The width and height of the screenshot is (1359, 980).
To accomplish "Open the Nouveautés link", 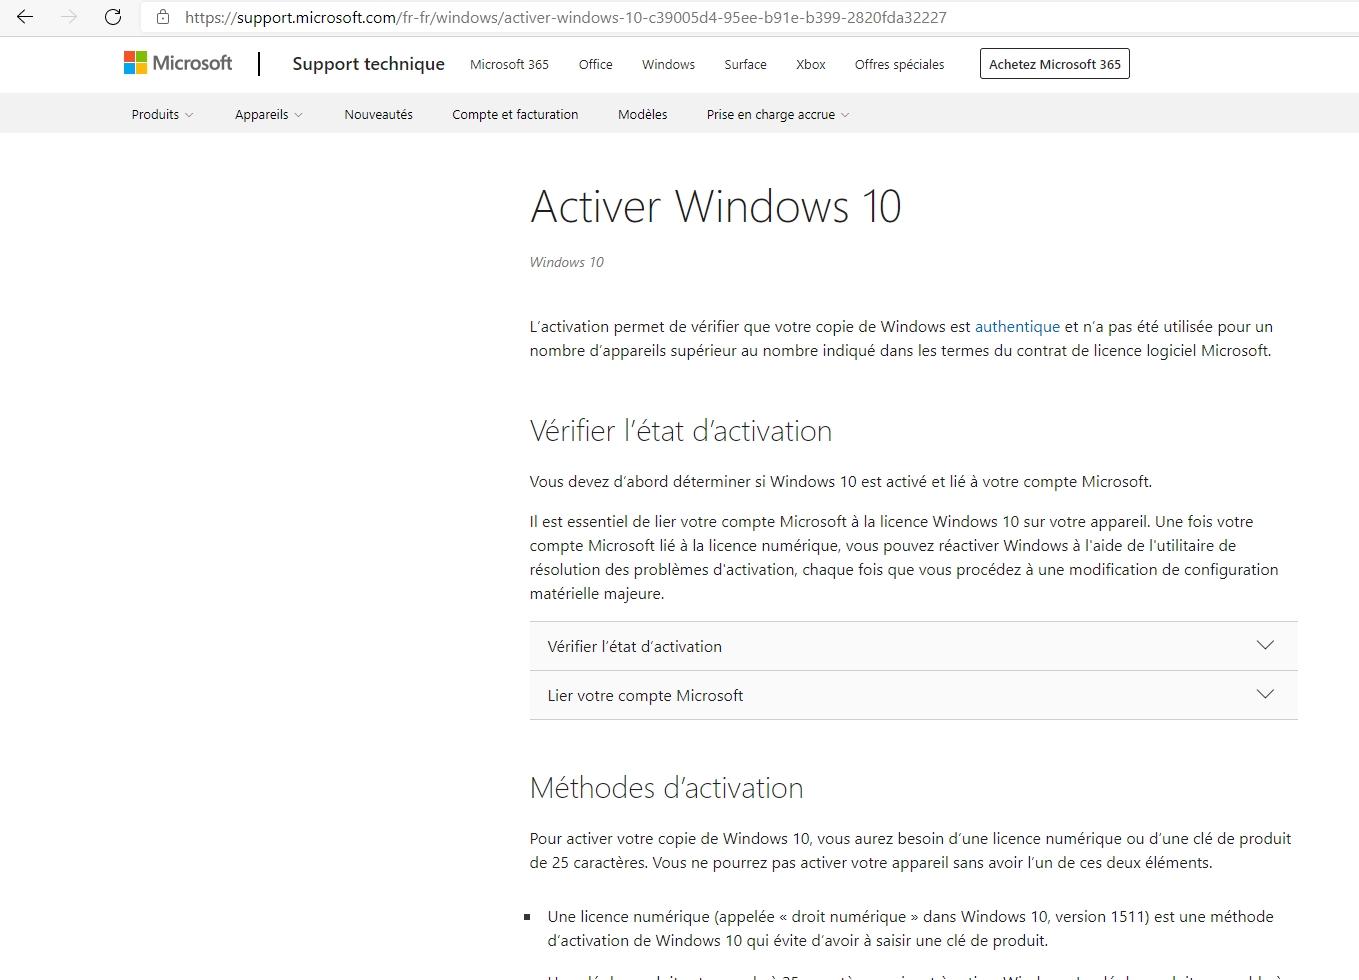I will 378,115.
